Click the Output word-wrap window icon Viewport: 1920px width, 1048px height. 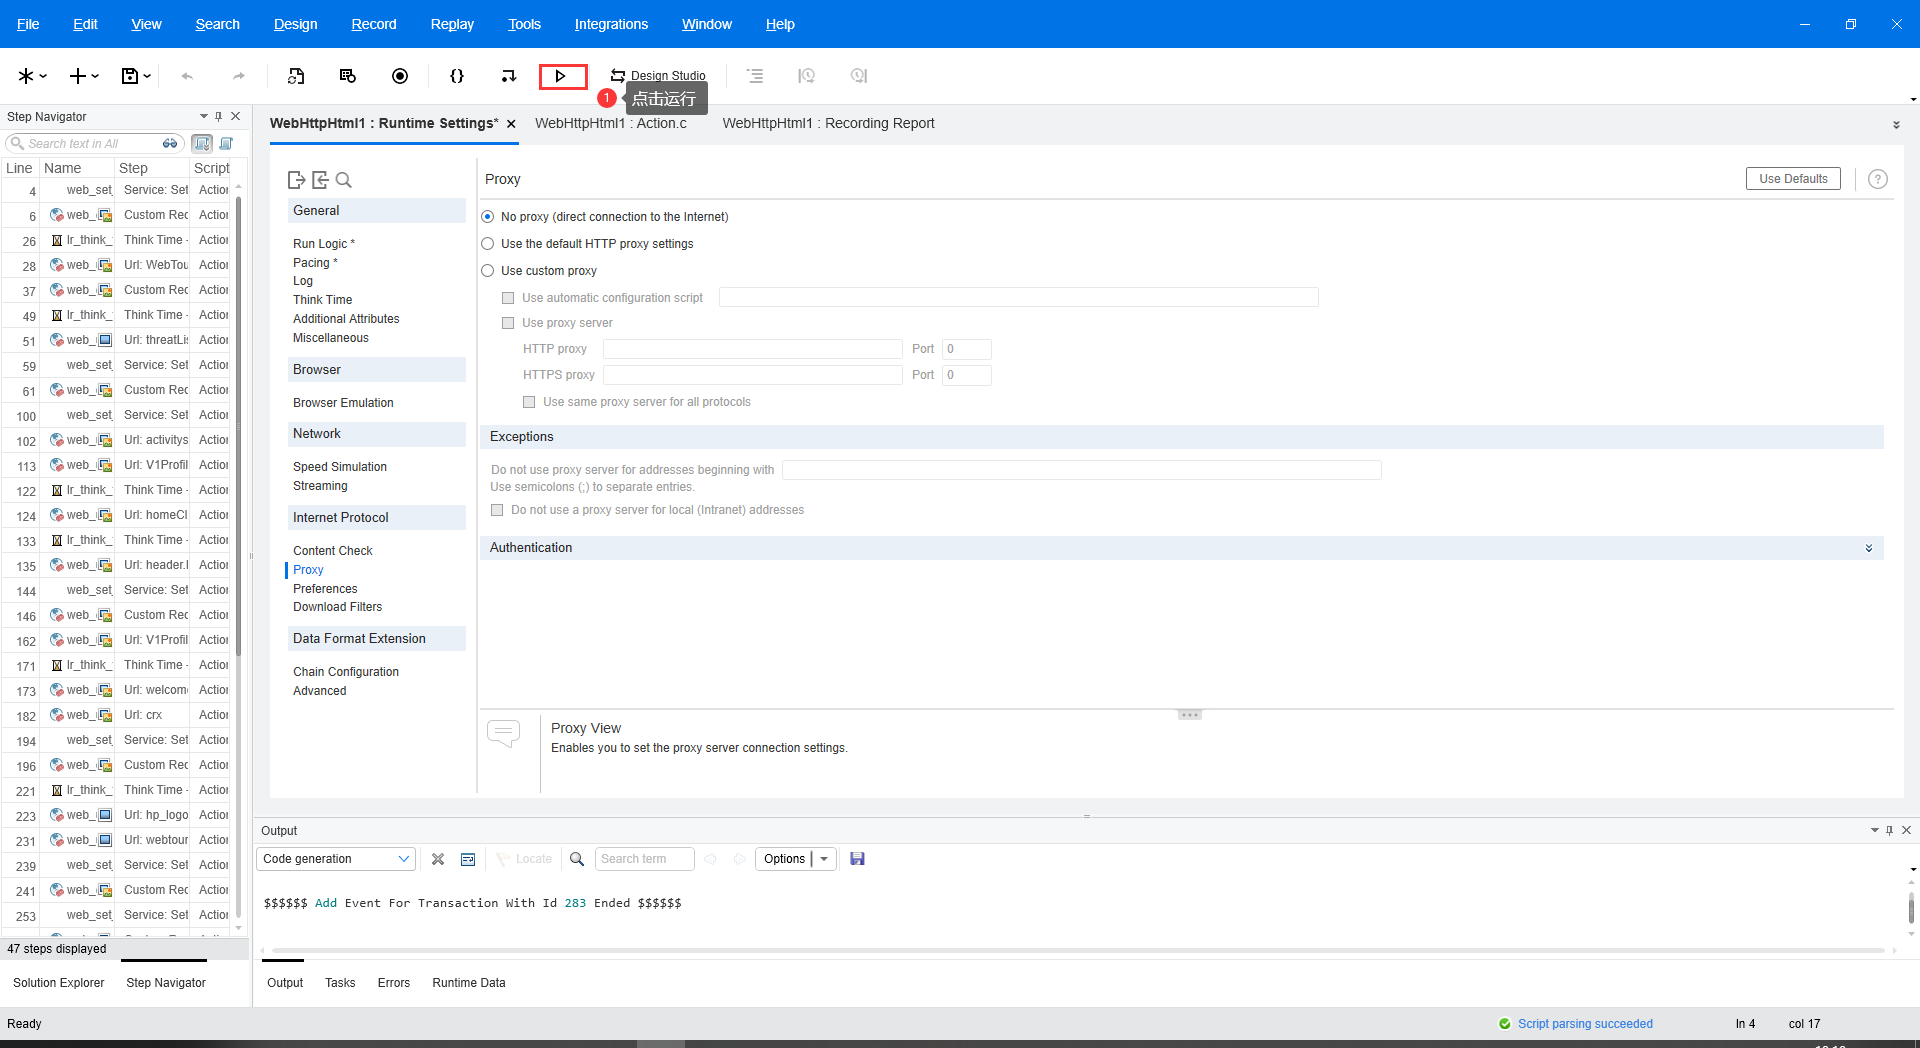(468, 859)
